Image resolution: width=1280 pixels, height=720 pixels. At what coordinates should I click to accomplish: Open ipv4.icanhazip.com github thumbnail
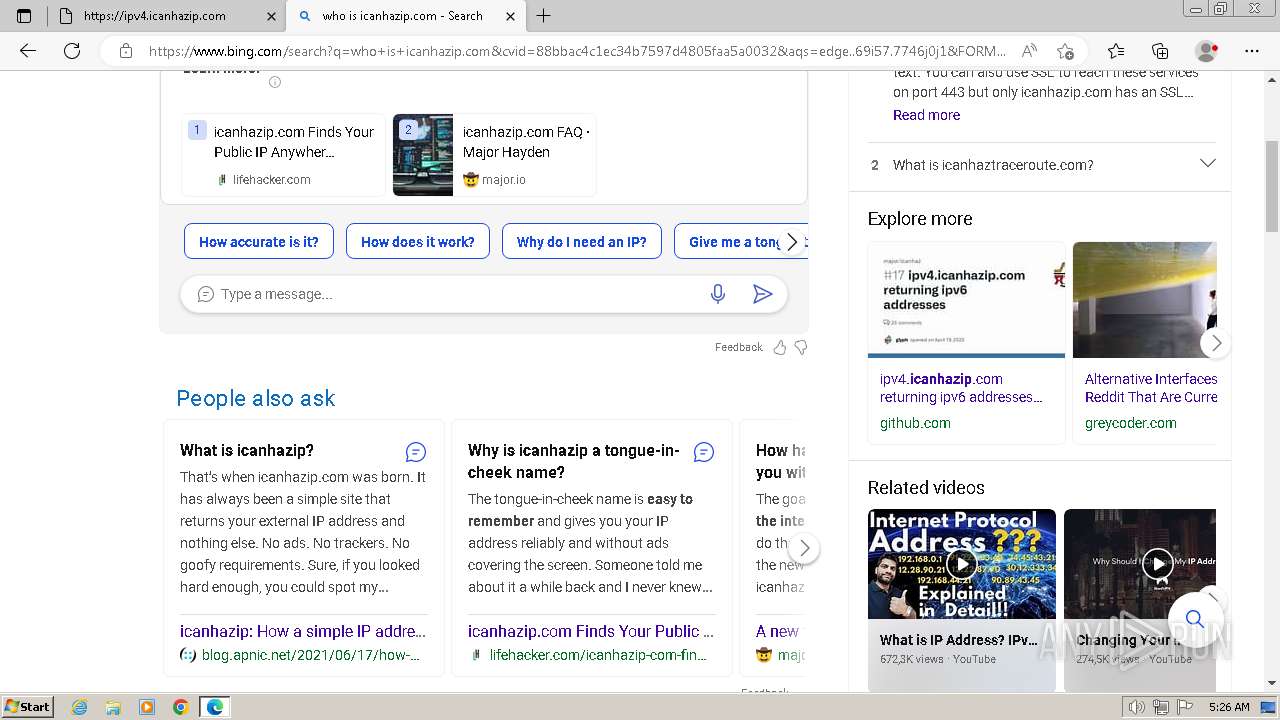(x=966, y=300)
